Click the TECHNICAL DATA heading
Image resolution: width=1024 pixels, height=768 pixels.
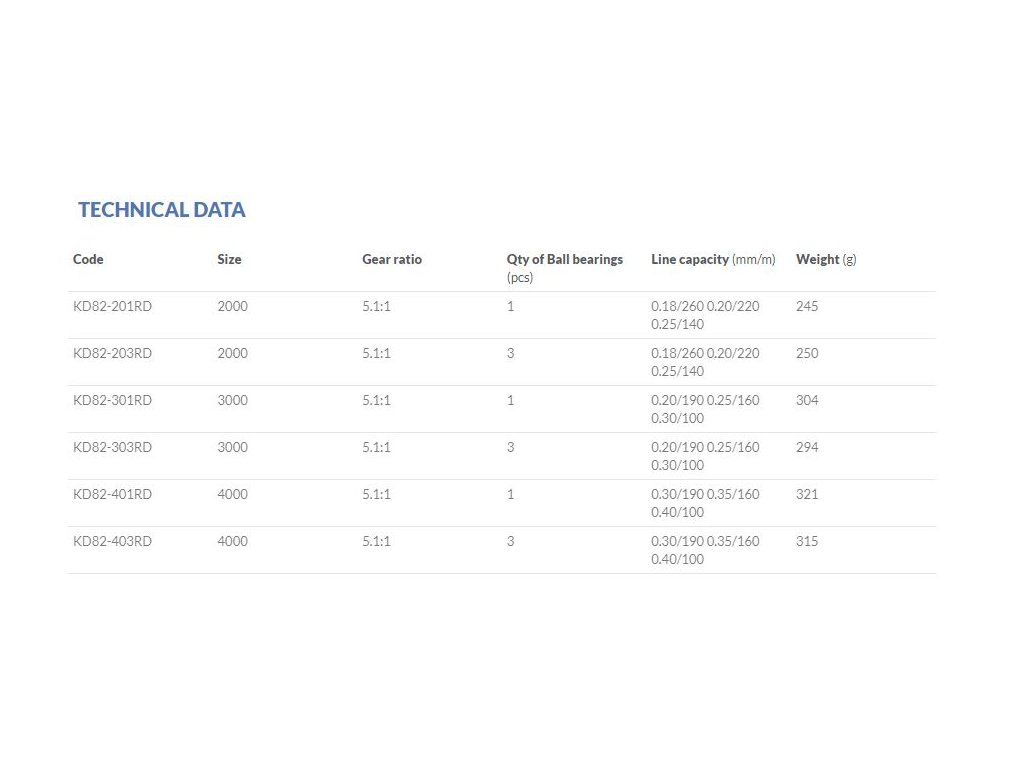coord(162,210)
